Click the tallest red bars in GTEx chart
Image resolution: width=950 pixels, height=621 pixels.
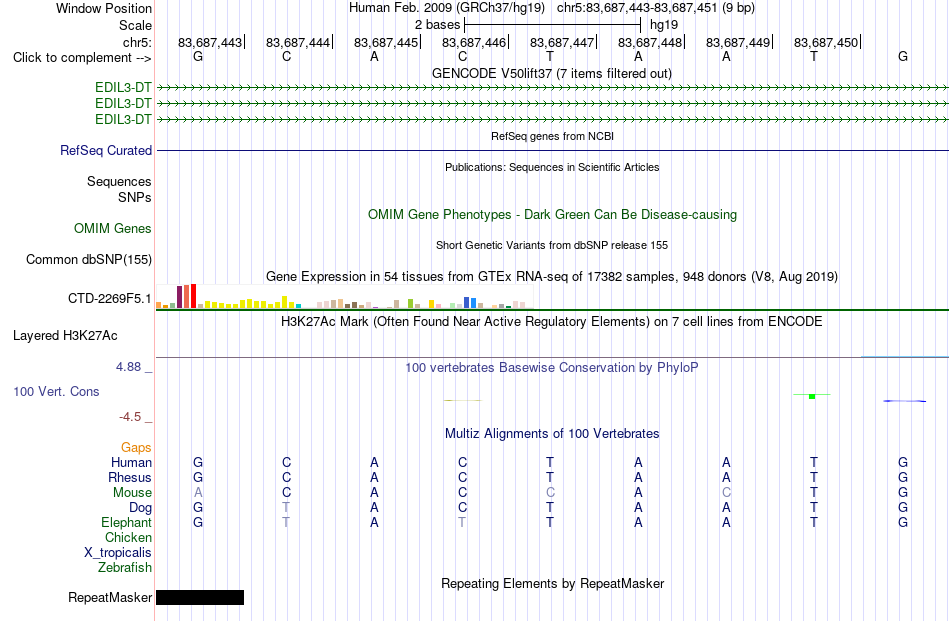pyautogui.click(x=190, y=296)
